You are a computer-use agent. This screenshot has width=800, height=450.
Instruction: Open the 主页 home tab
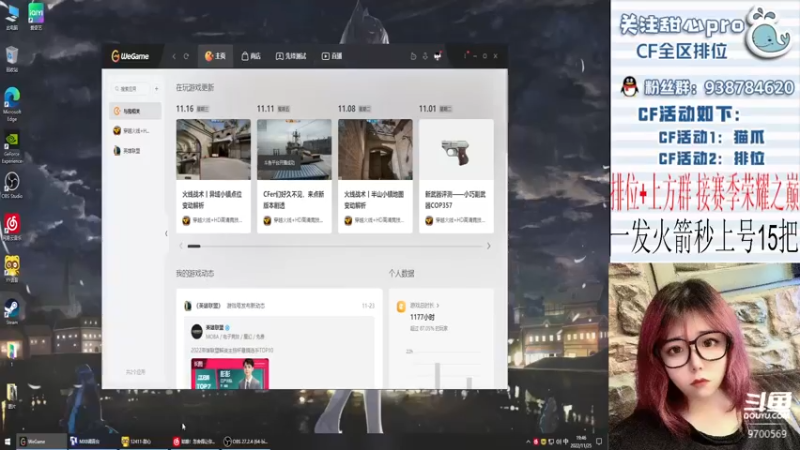215,56
